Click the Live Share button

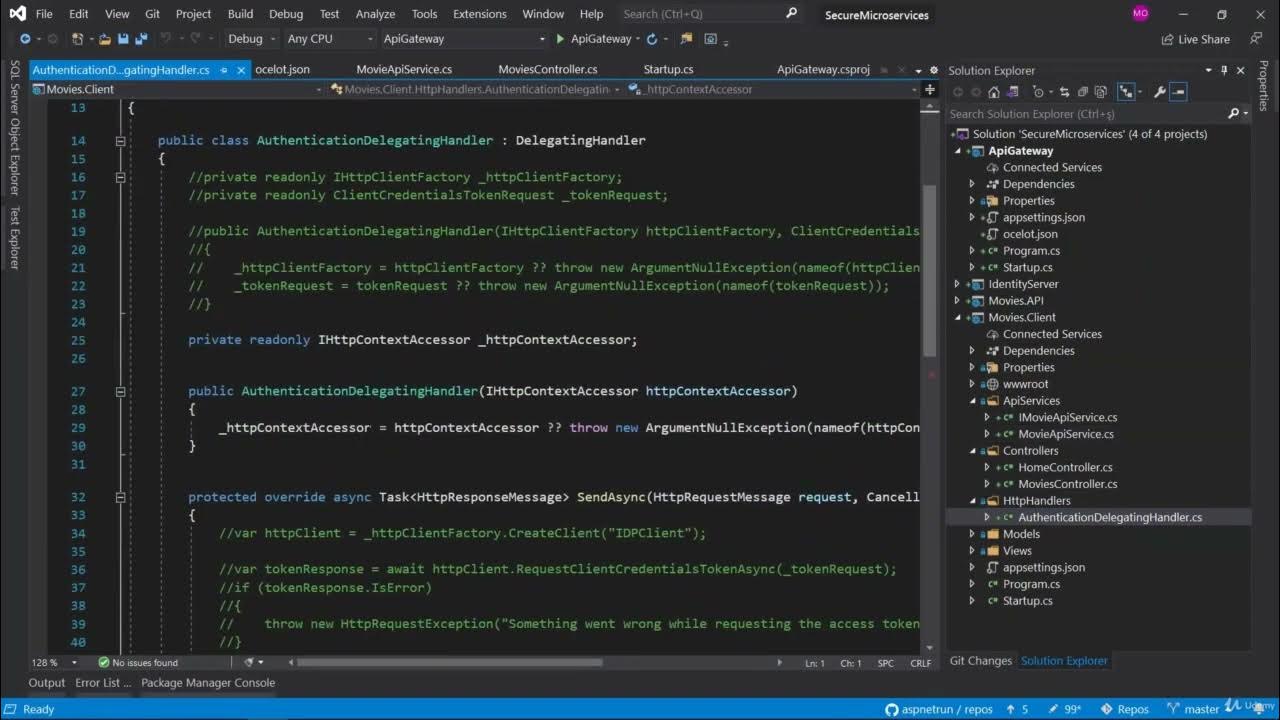[1196, 39]
